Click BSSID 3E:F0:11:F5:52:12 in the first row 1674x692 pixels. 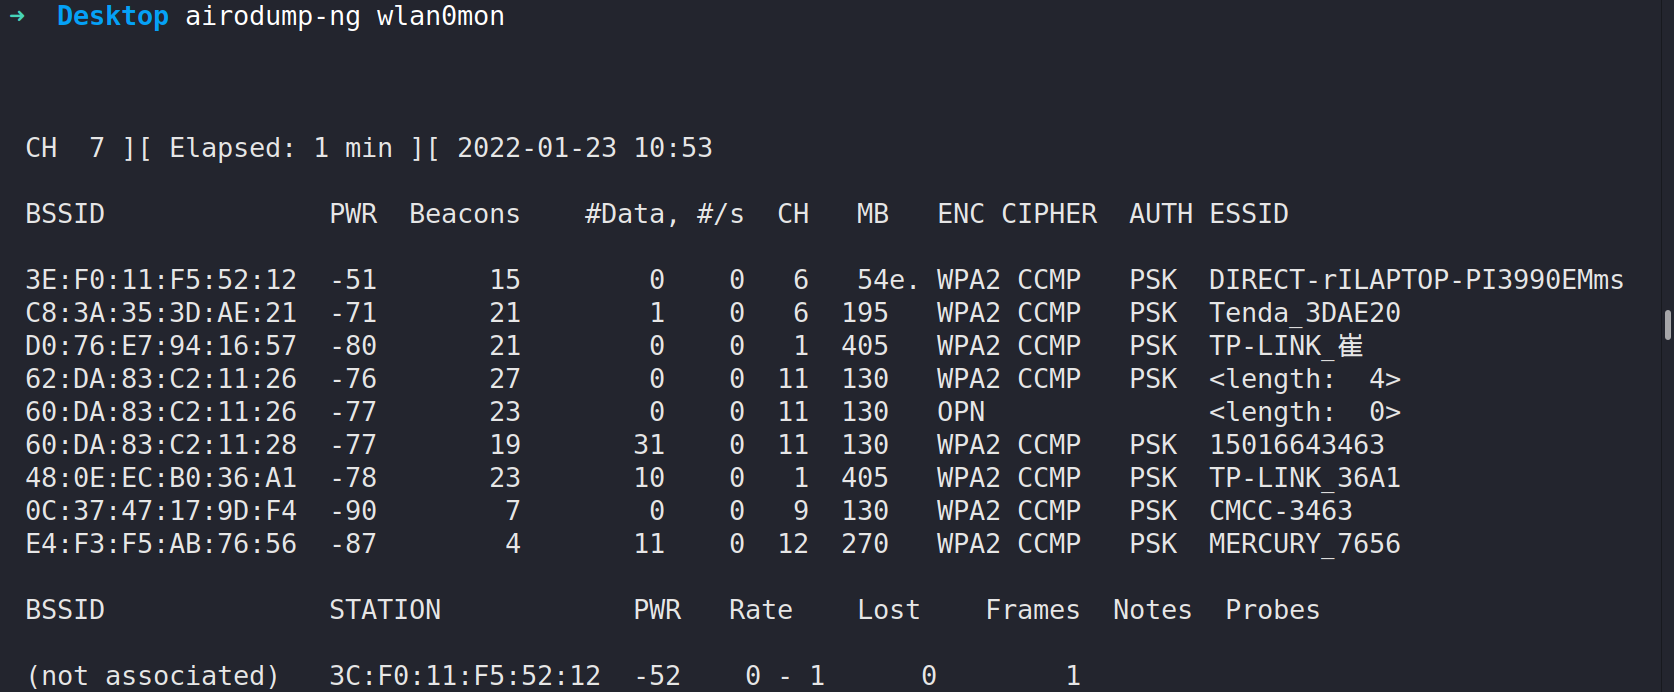click(x=161, y=280)
